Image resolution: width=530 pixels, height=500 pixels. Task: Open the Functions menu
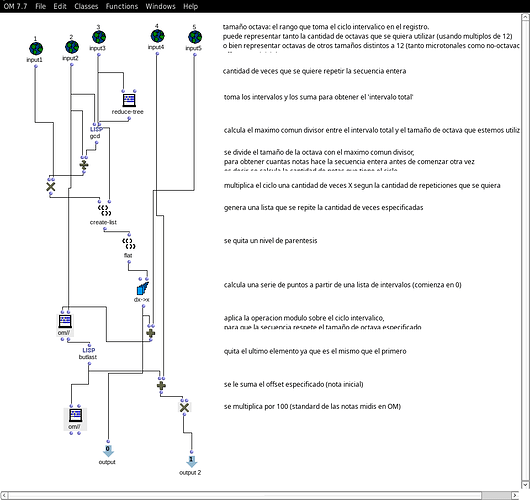(122, 6)
